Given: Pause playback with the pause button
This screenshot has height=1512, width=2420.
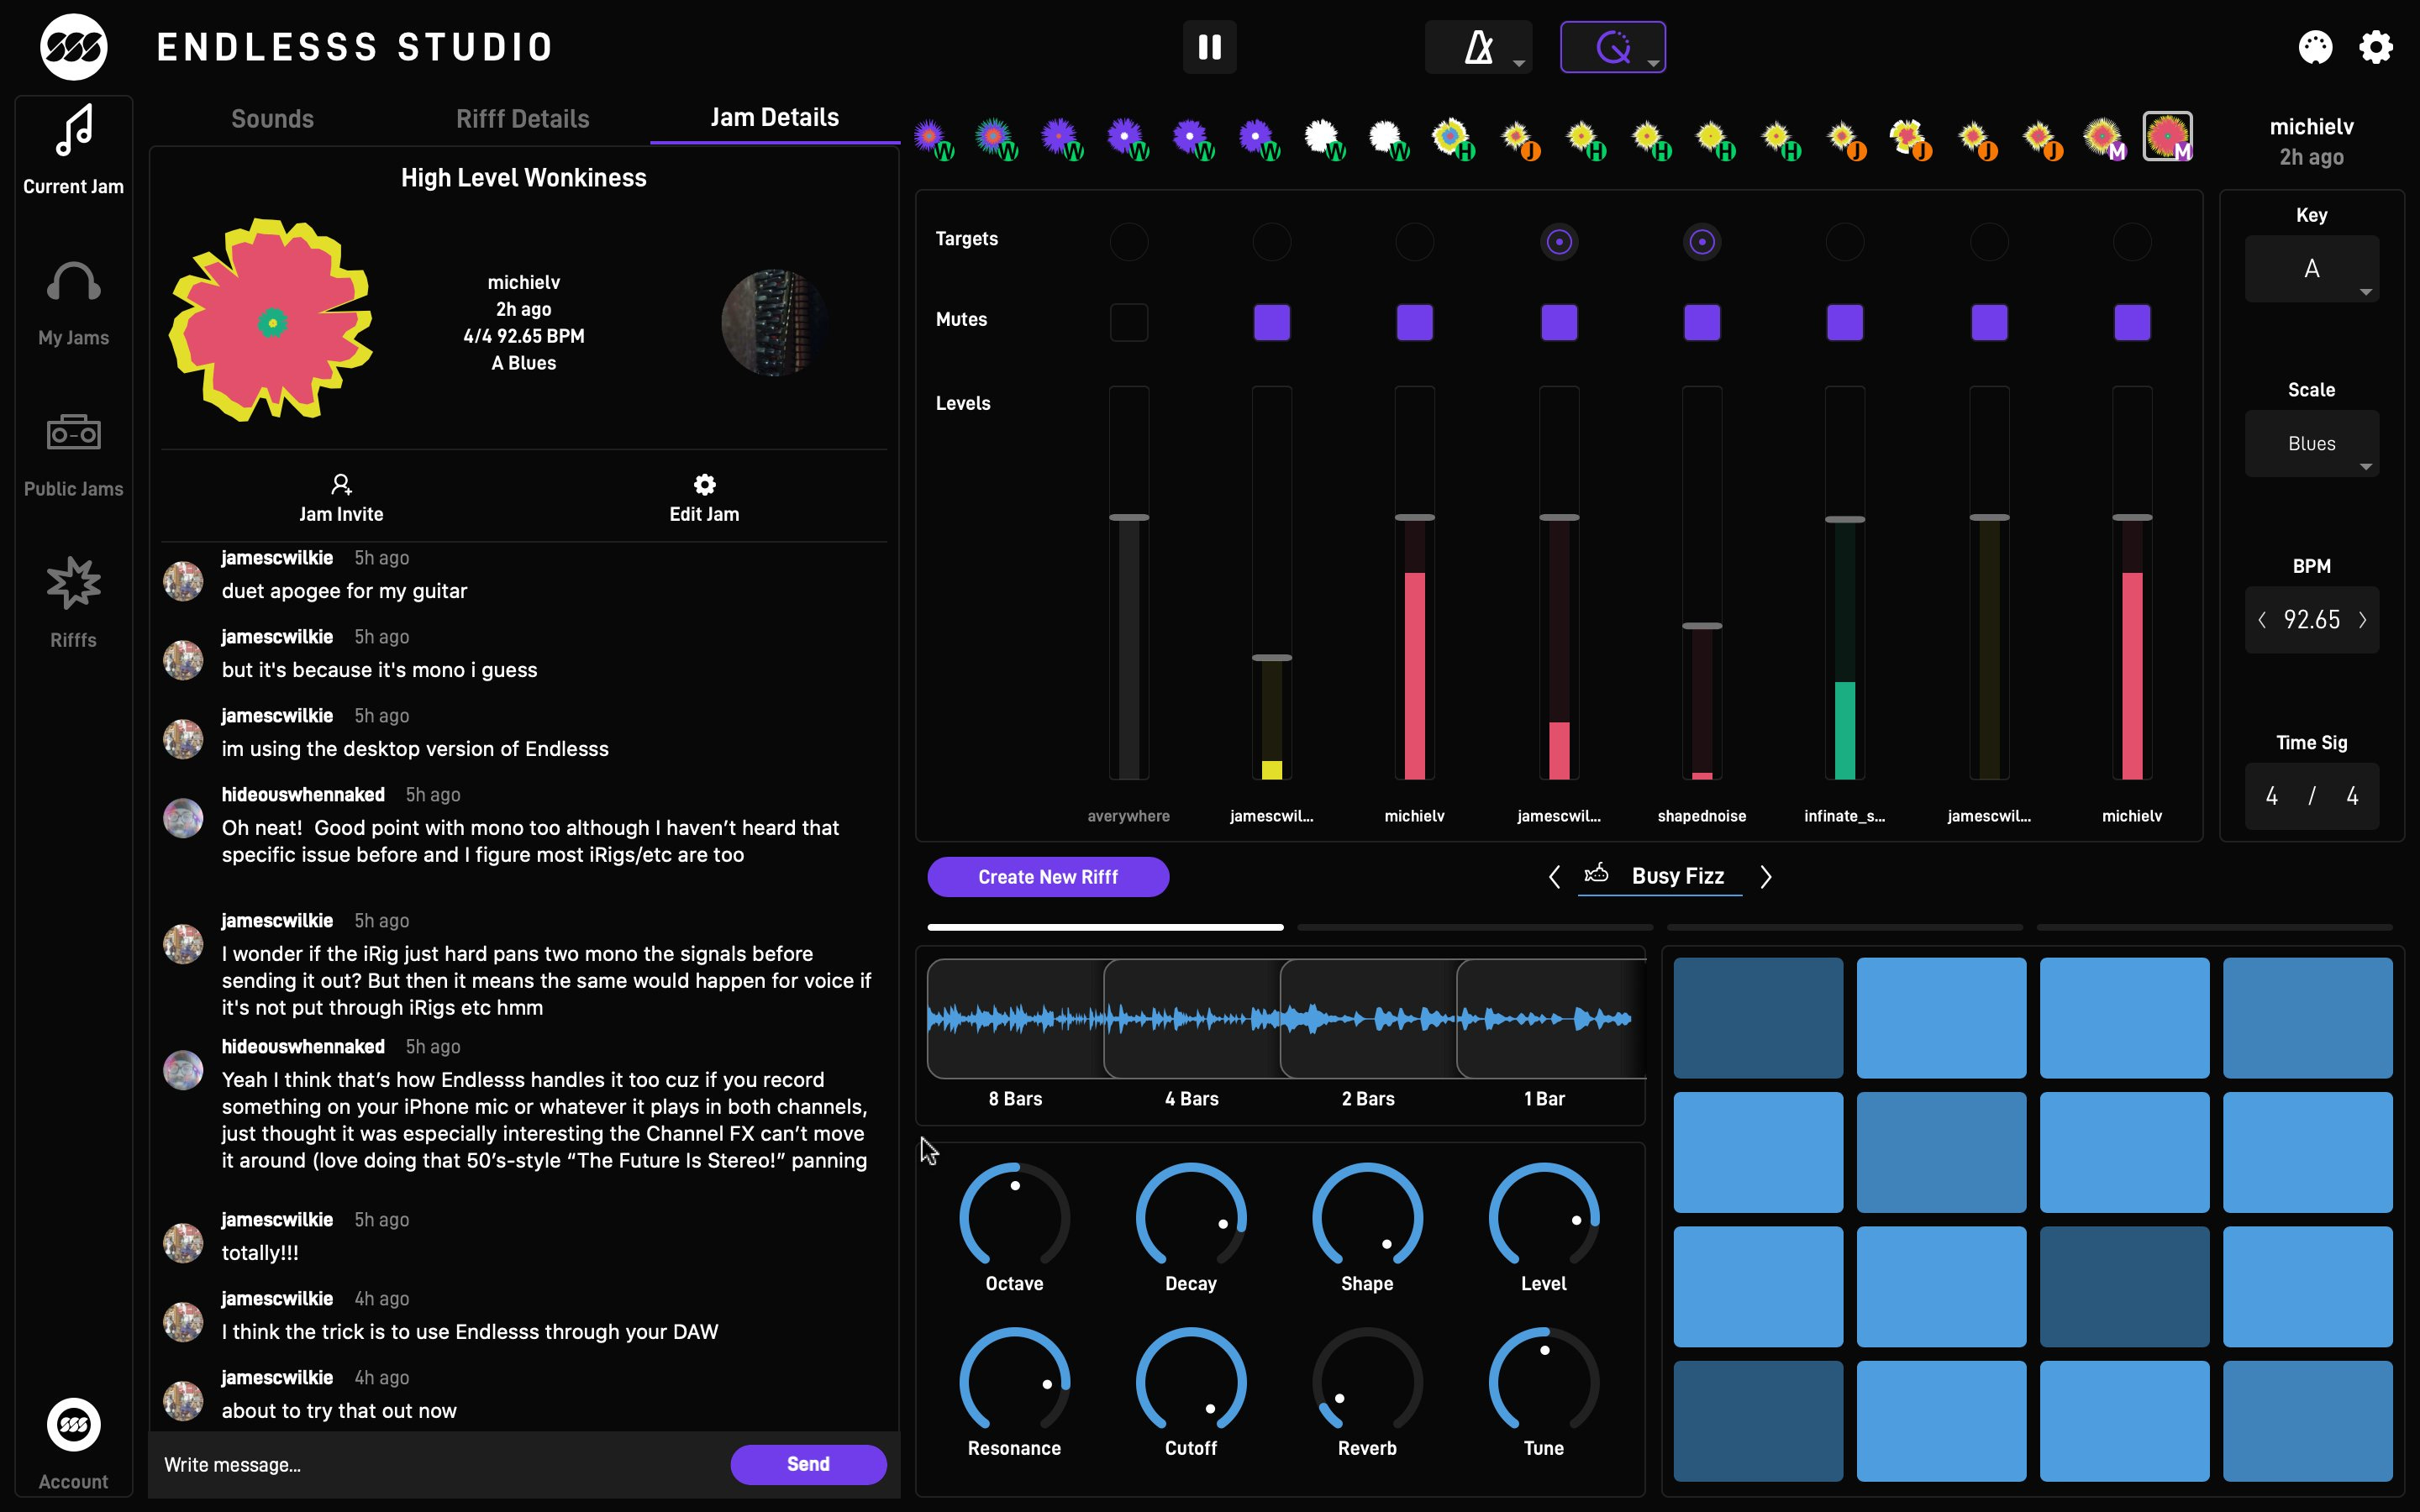Looking at the screenshot, I should coord(1210,47).
